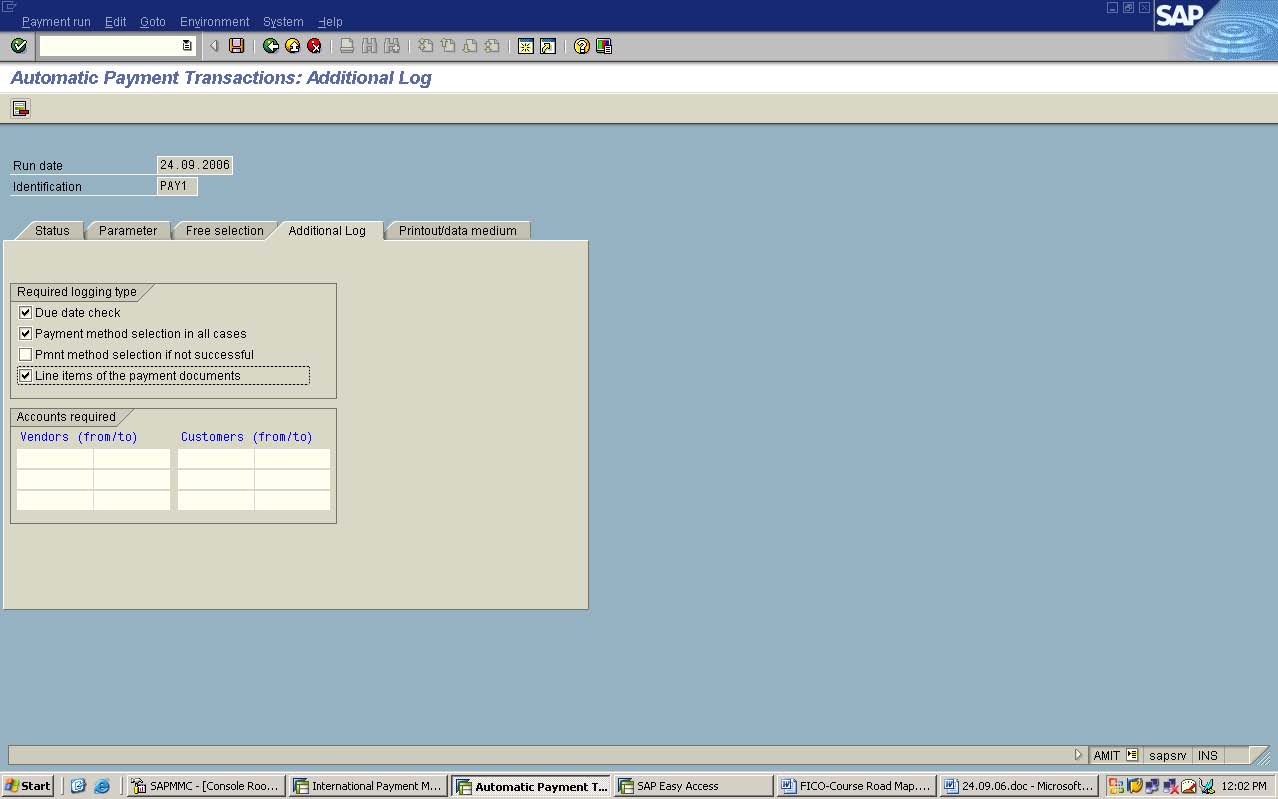Switch to the Printout/data medium tab
This screenshot has height=799, width=1278.
(457, 231)
